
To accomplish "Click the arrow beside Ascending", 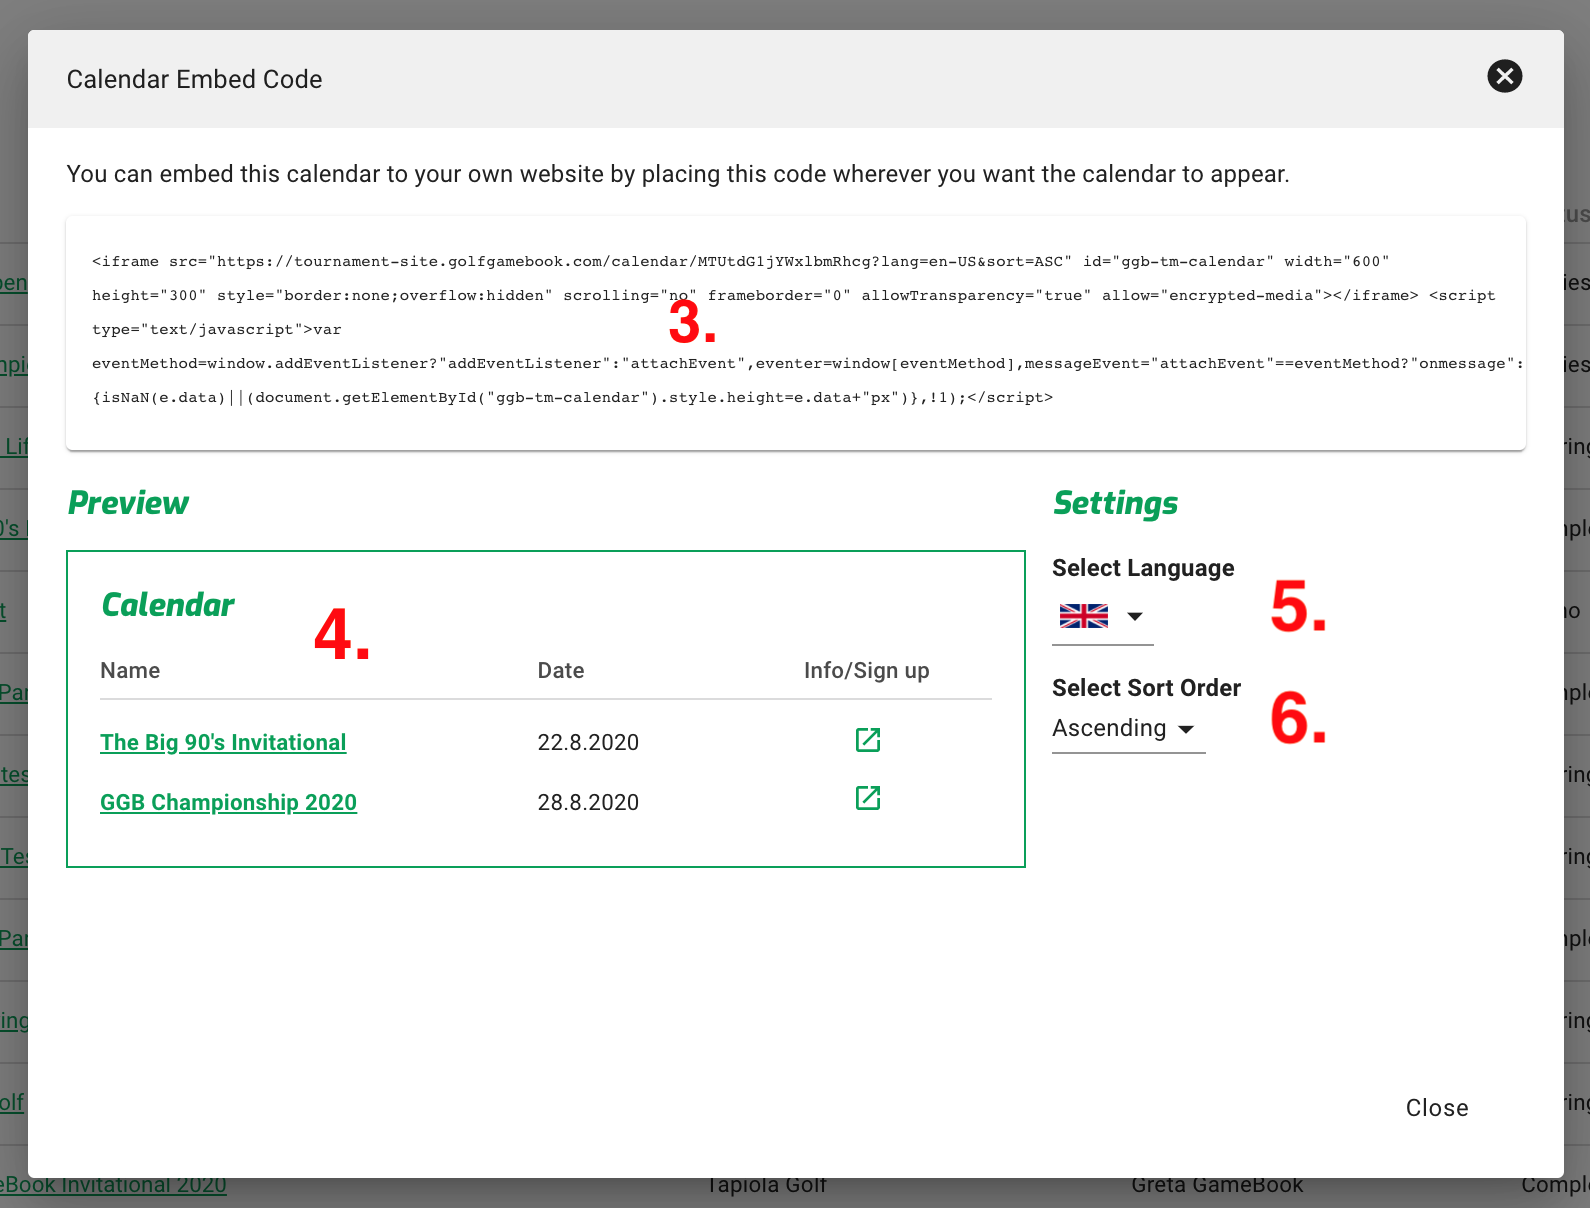I will [x=1186, y=729].
